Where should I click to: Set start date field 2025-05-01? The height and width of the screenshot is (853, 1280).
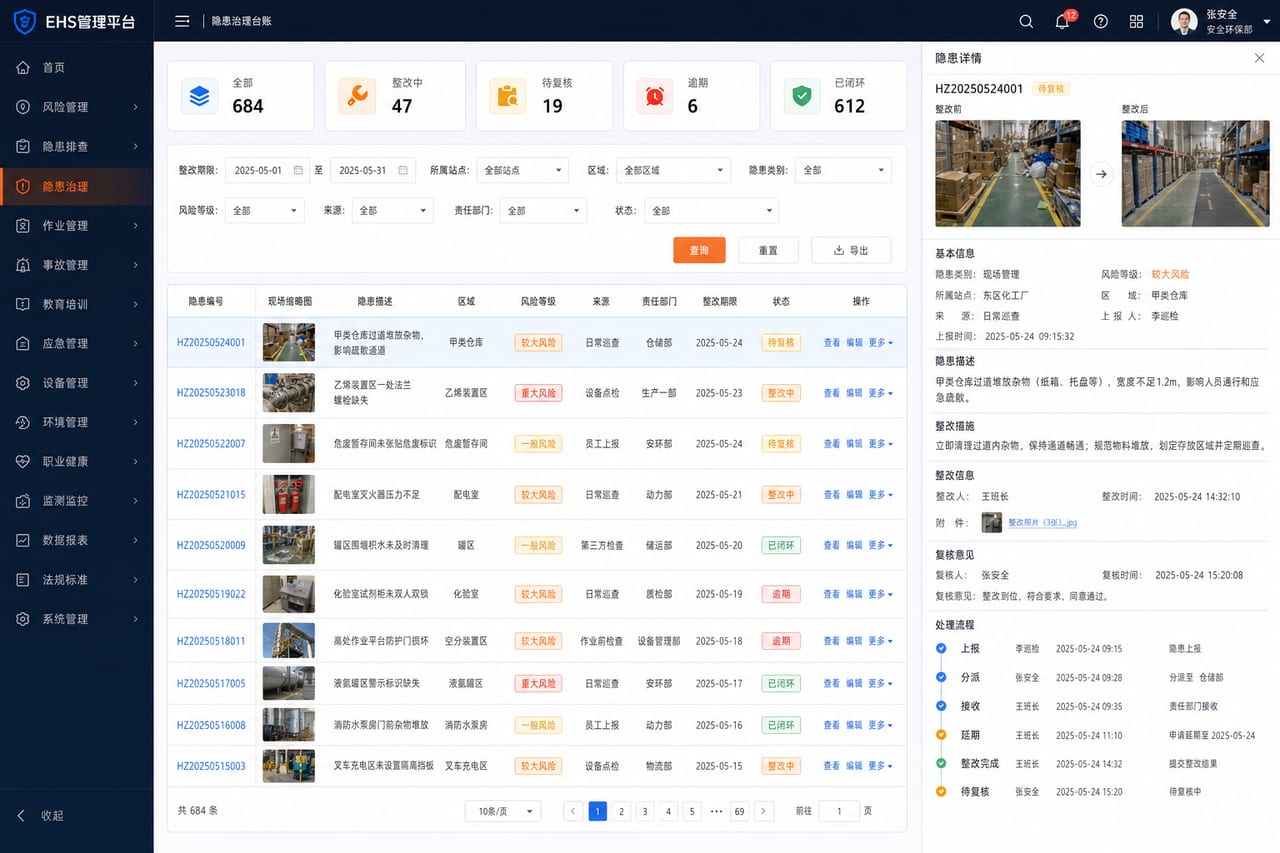tap(269, 170)
